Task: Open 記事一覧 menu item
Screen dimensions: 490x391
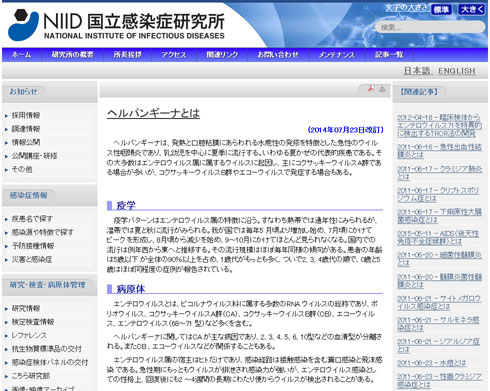Action: pos(389,55)
